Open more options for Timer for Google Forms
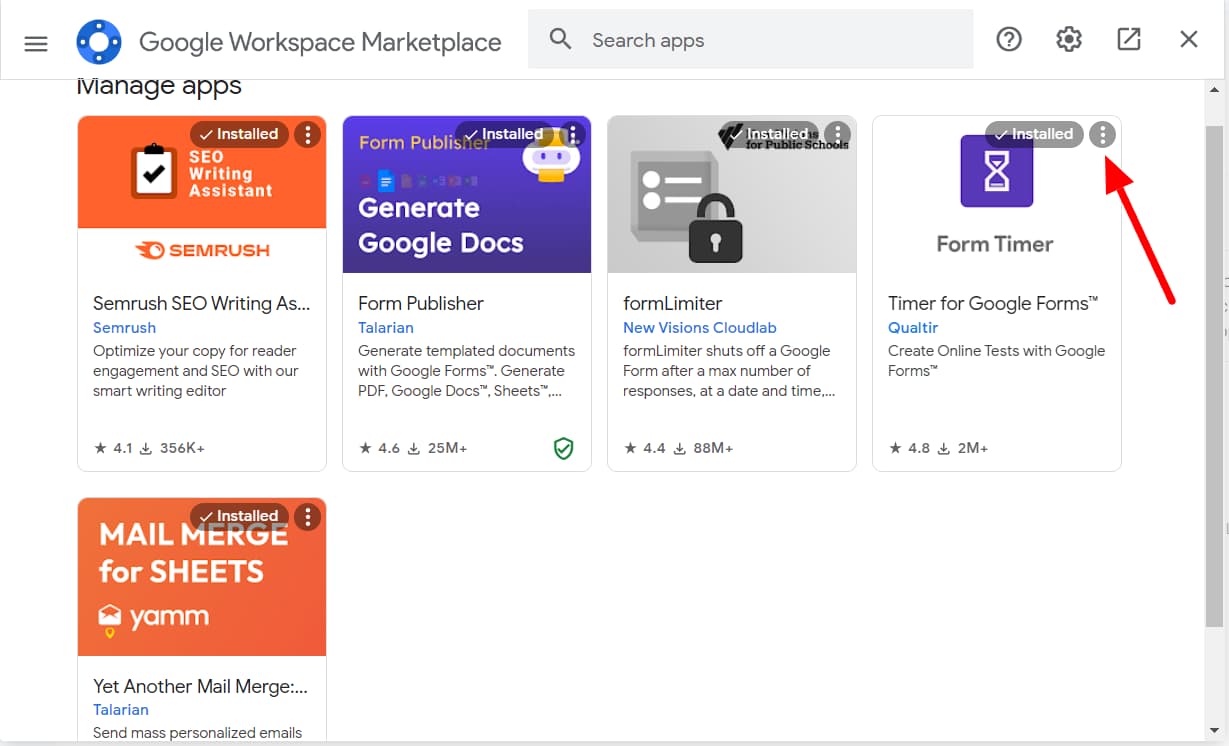This screenshot has width=1229, height=746. pyautogui.click(x=1102, y=134)
